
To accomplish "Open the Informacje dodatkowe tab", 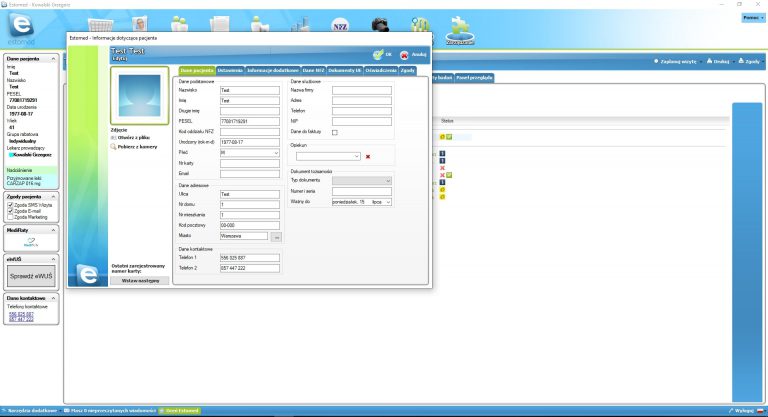I will (x=272, y=70).
